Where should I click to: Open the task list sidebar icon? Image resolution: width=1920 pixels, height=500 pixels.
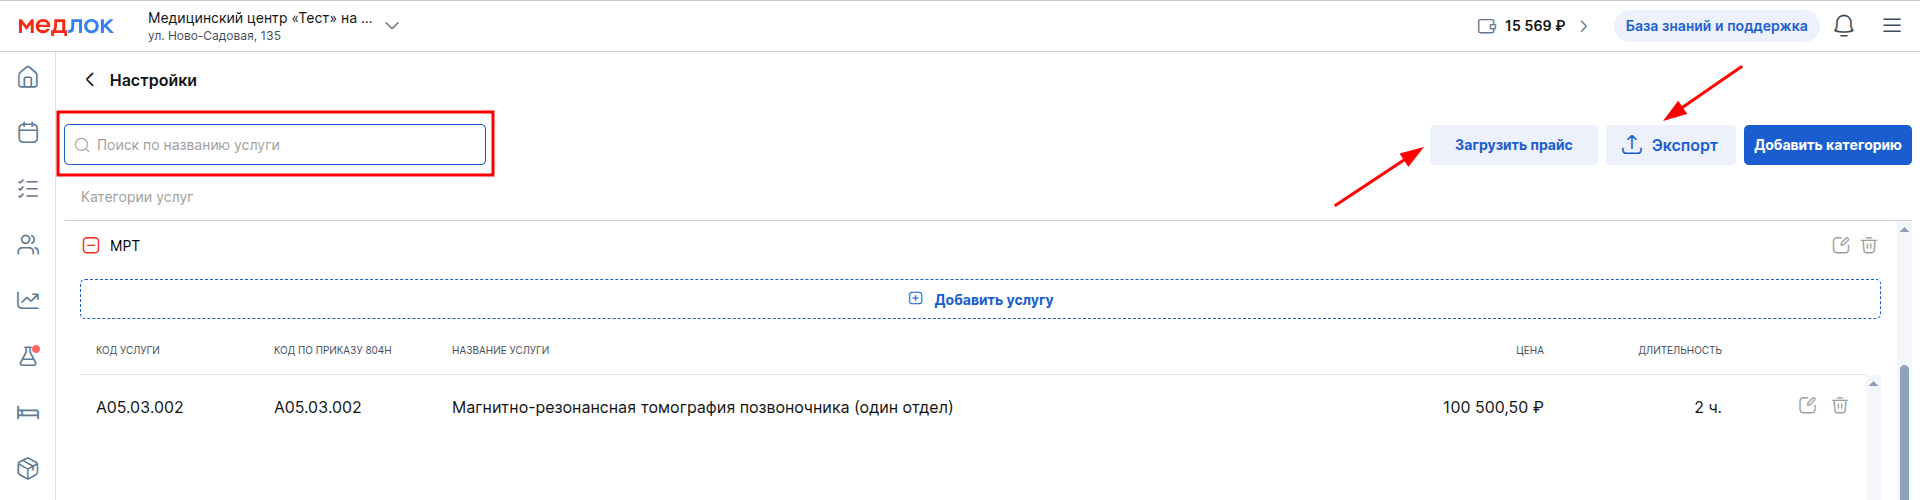click(28, 188)
